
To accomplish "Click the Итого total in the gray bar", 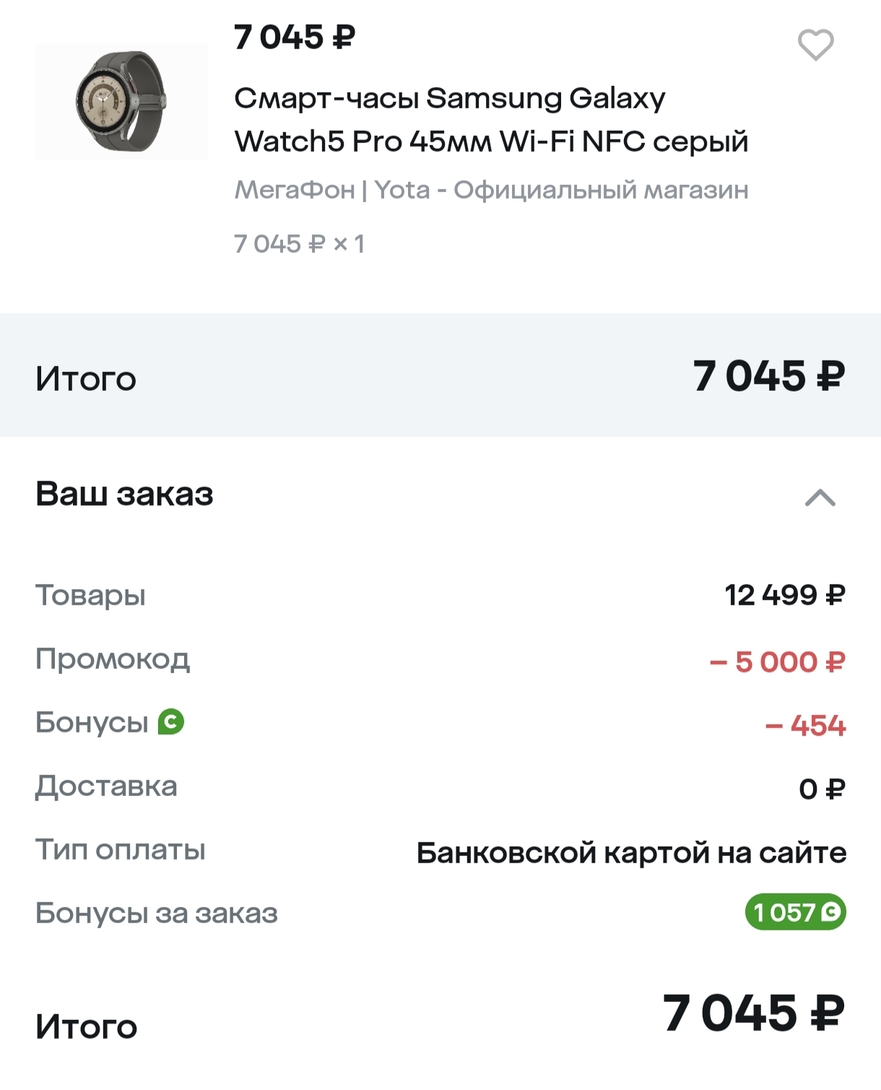I will pyautogui.click(x=86, y=379).
